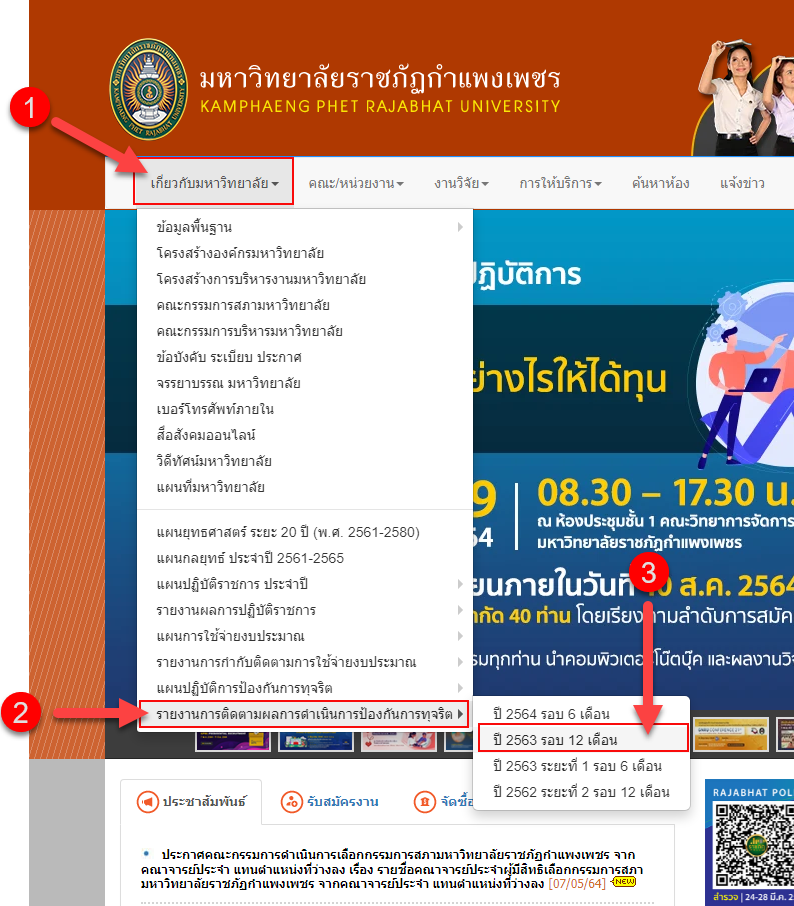Expand รายงานผลการปฏิบัติราชการ submenu
This screenshot has width=794, height=906.
tap(305, 610)
